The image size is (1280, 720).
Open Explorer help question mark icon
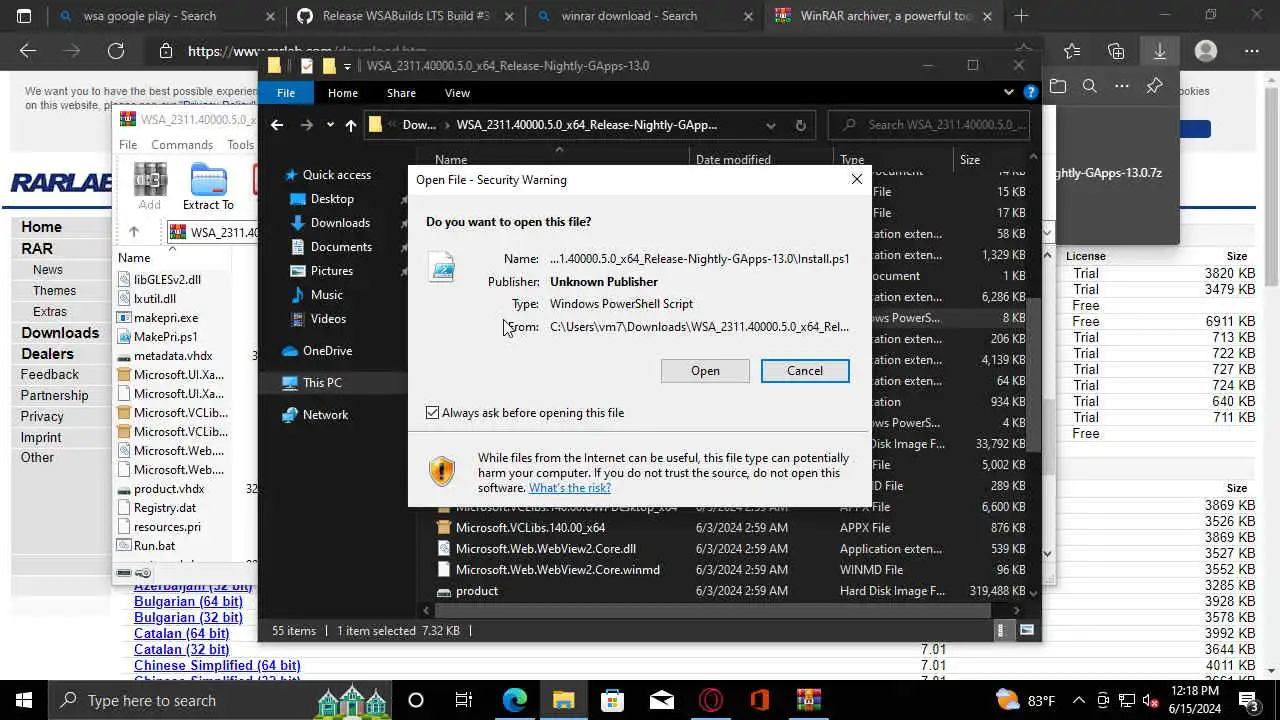coord(1031,92)
